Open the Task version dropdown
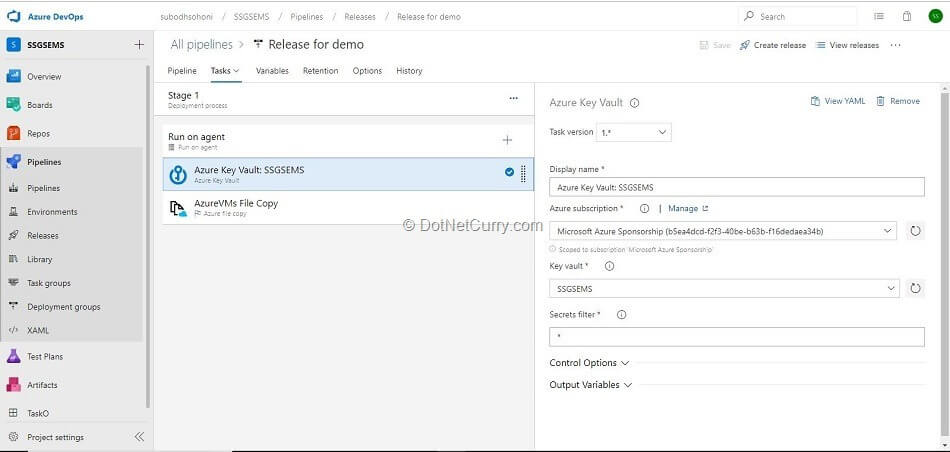Viewport: 950px width, 452px height. pyautogui.click(x=634, y=132)
